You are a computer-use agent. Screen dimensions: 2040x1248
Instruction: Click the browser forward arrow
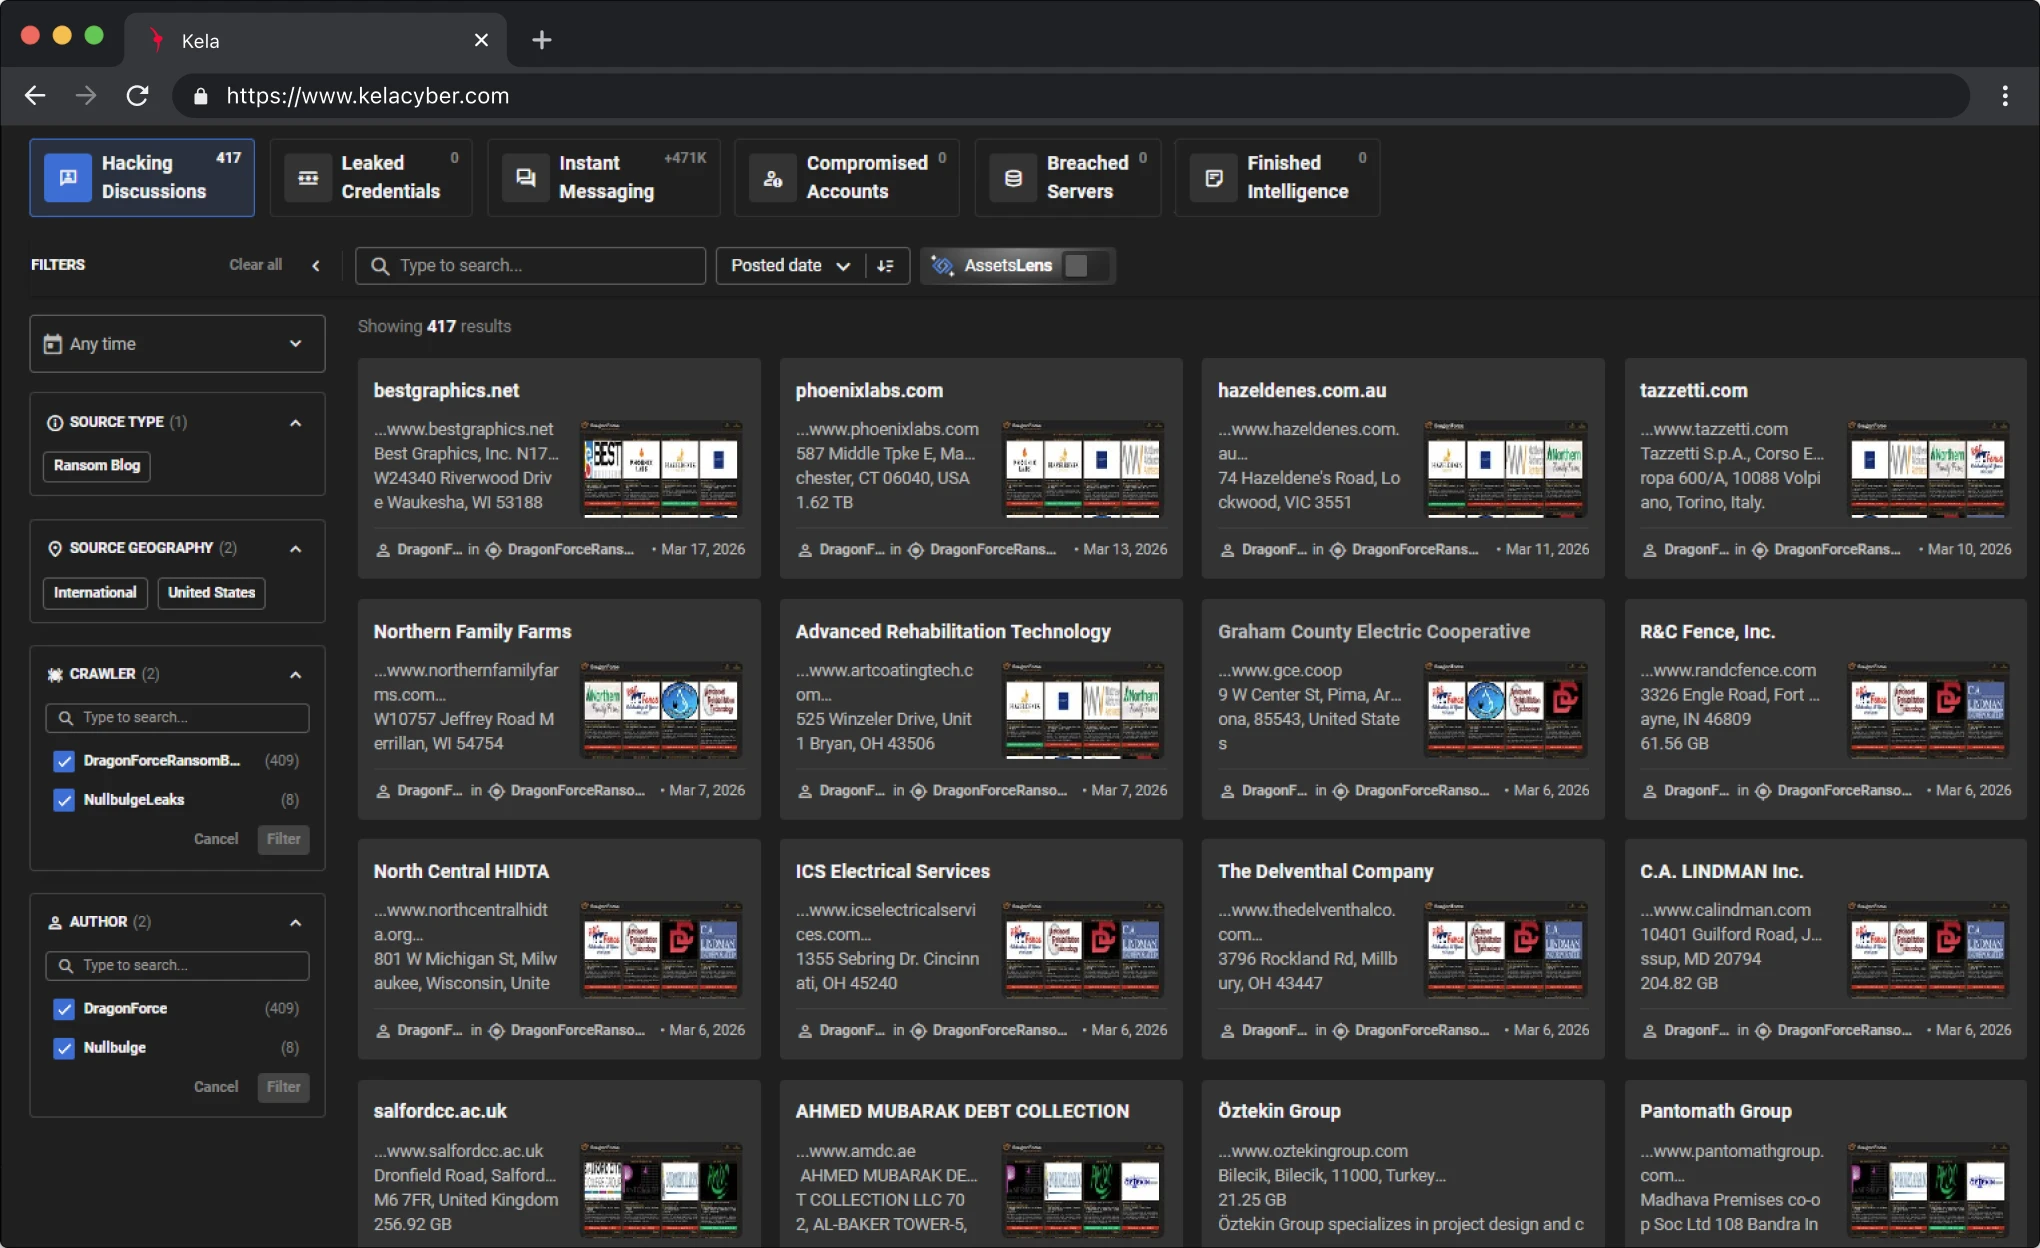[86, 96]
